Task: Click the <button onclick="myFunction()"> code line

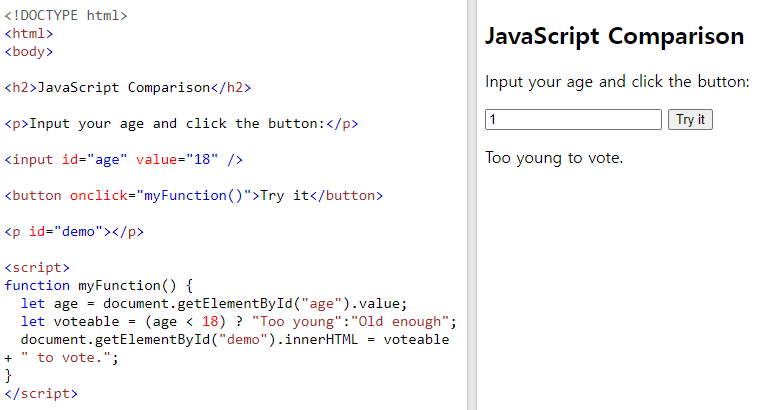Action: [193, 195]
